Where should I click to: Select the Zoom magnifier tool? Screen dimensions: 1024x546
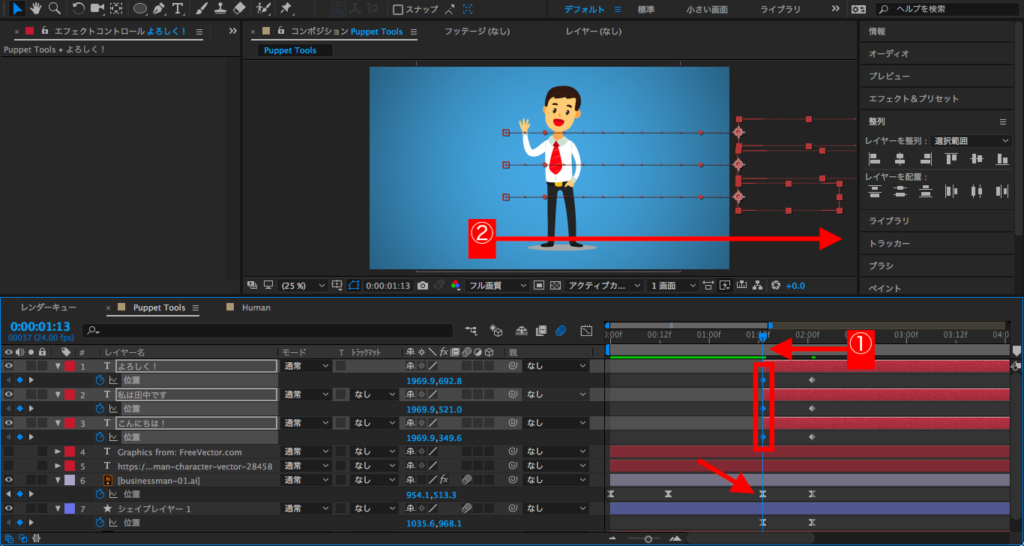coord(54,9)
